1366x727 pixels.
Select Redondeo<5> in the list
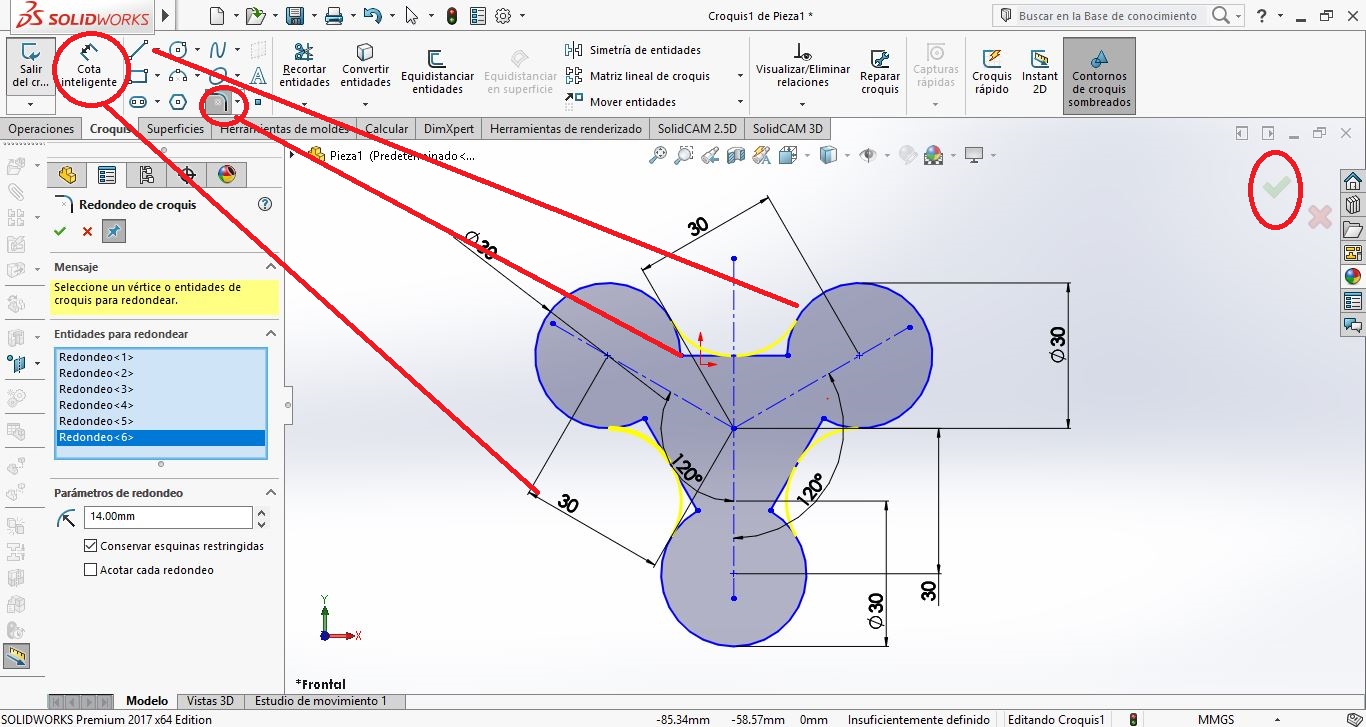(160, 421)
